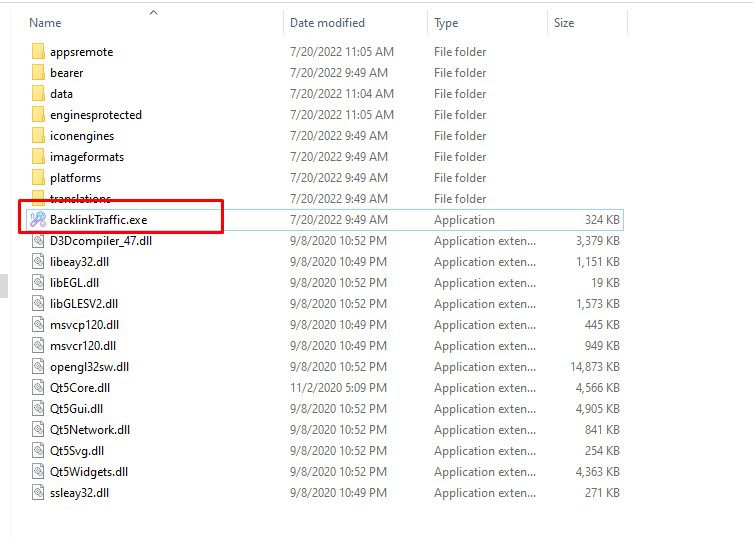Click the Qt5Widgets.dll file icon
This screenshot has height=538, width=753.
coord(38,472)
